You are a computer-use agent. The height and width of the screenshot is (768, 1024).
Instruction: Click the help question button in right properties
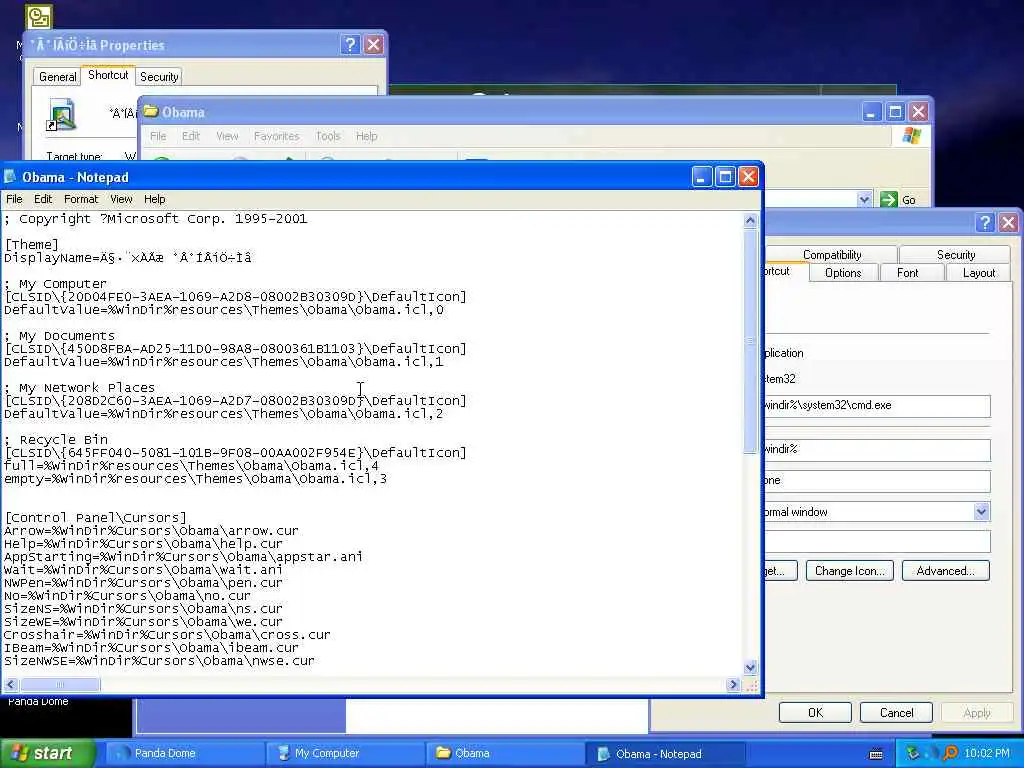click(985, 223)
